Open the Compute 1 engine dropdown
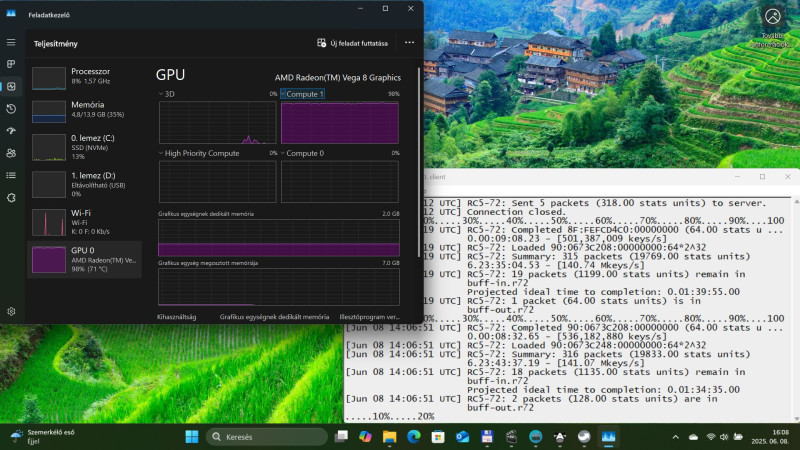 coord(302,94)
